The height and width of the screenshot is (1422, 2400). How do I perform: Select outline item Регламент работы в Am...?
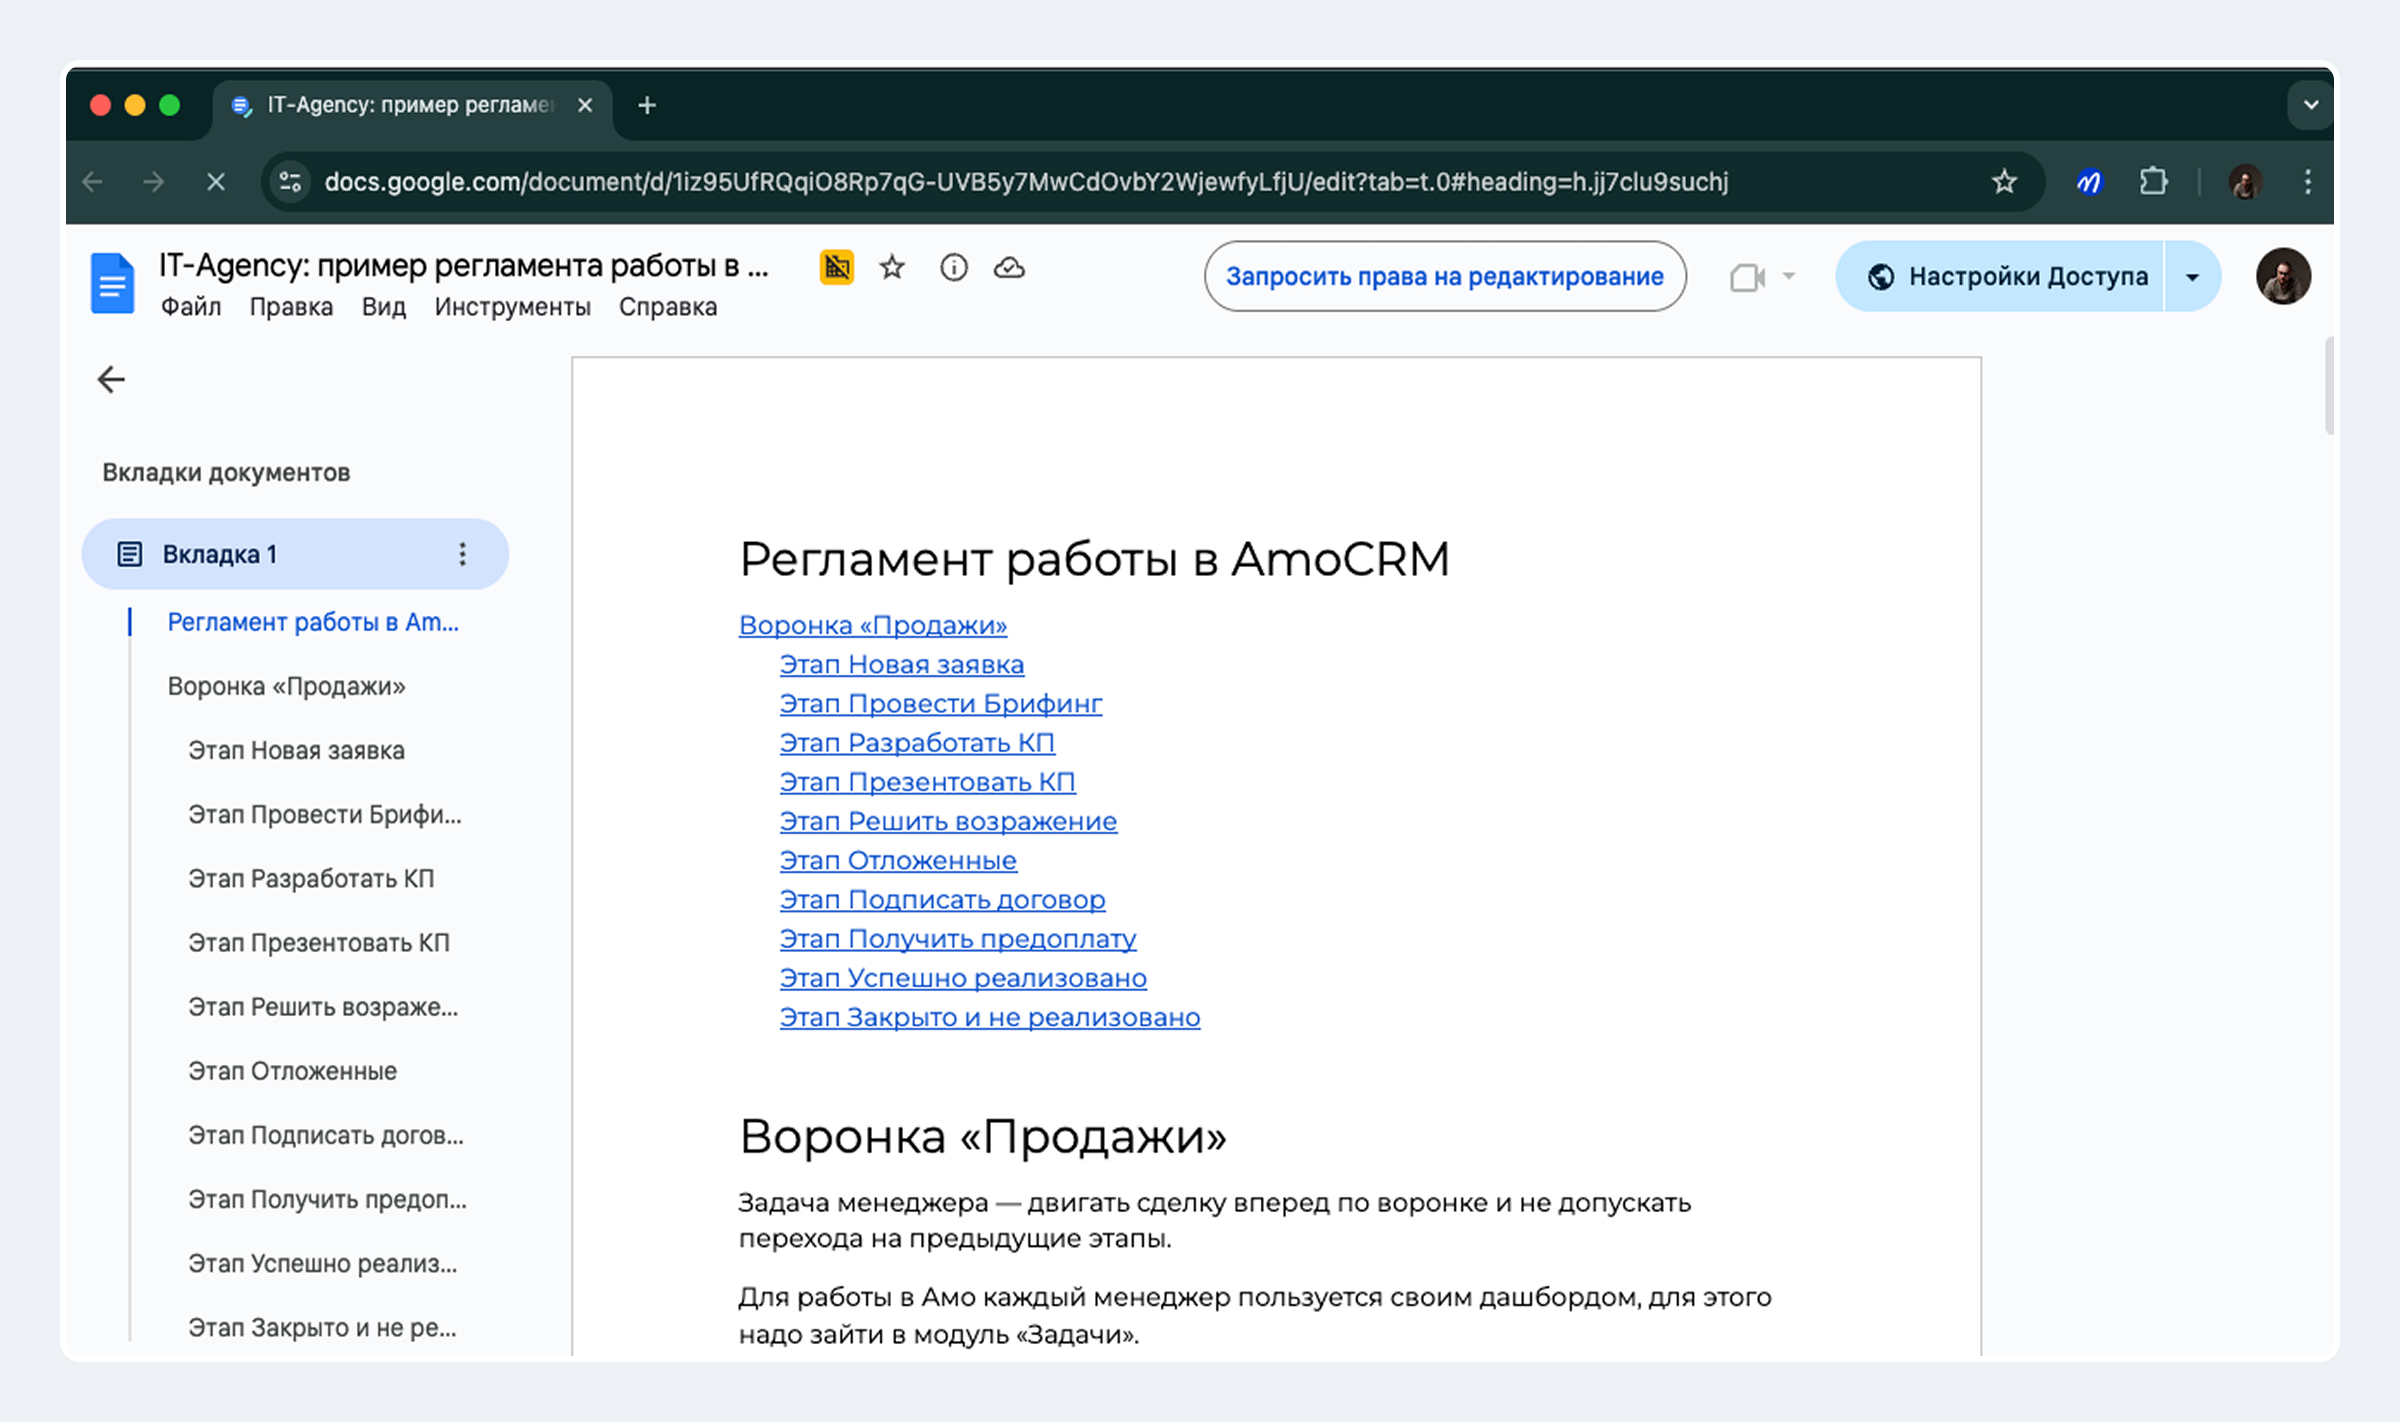point(313,622)
